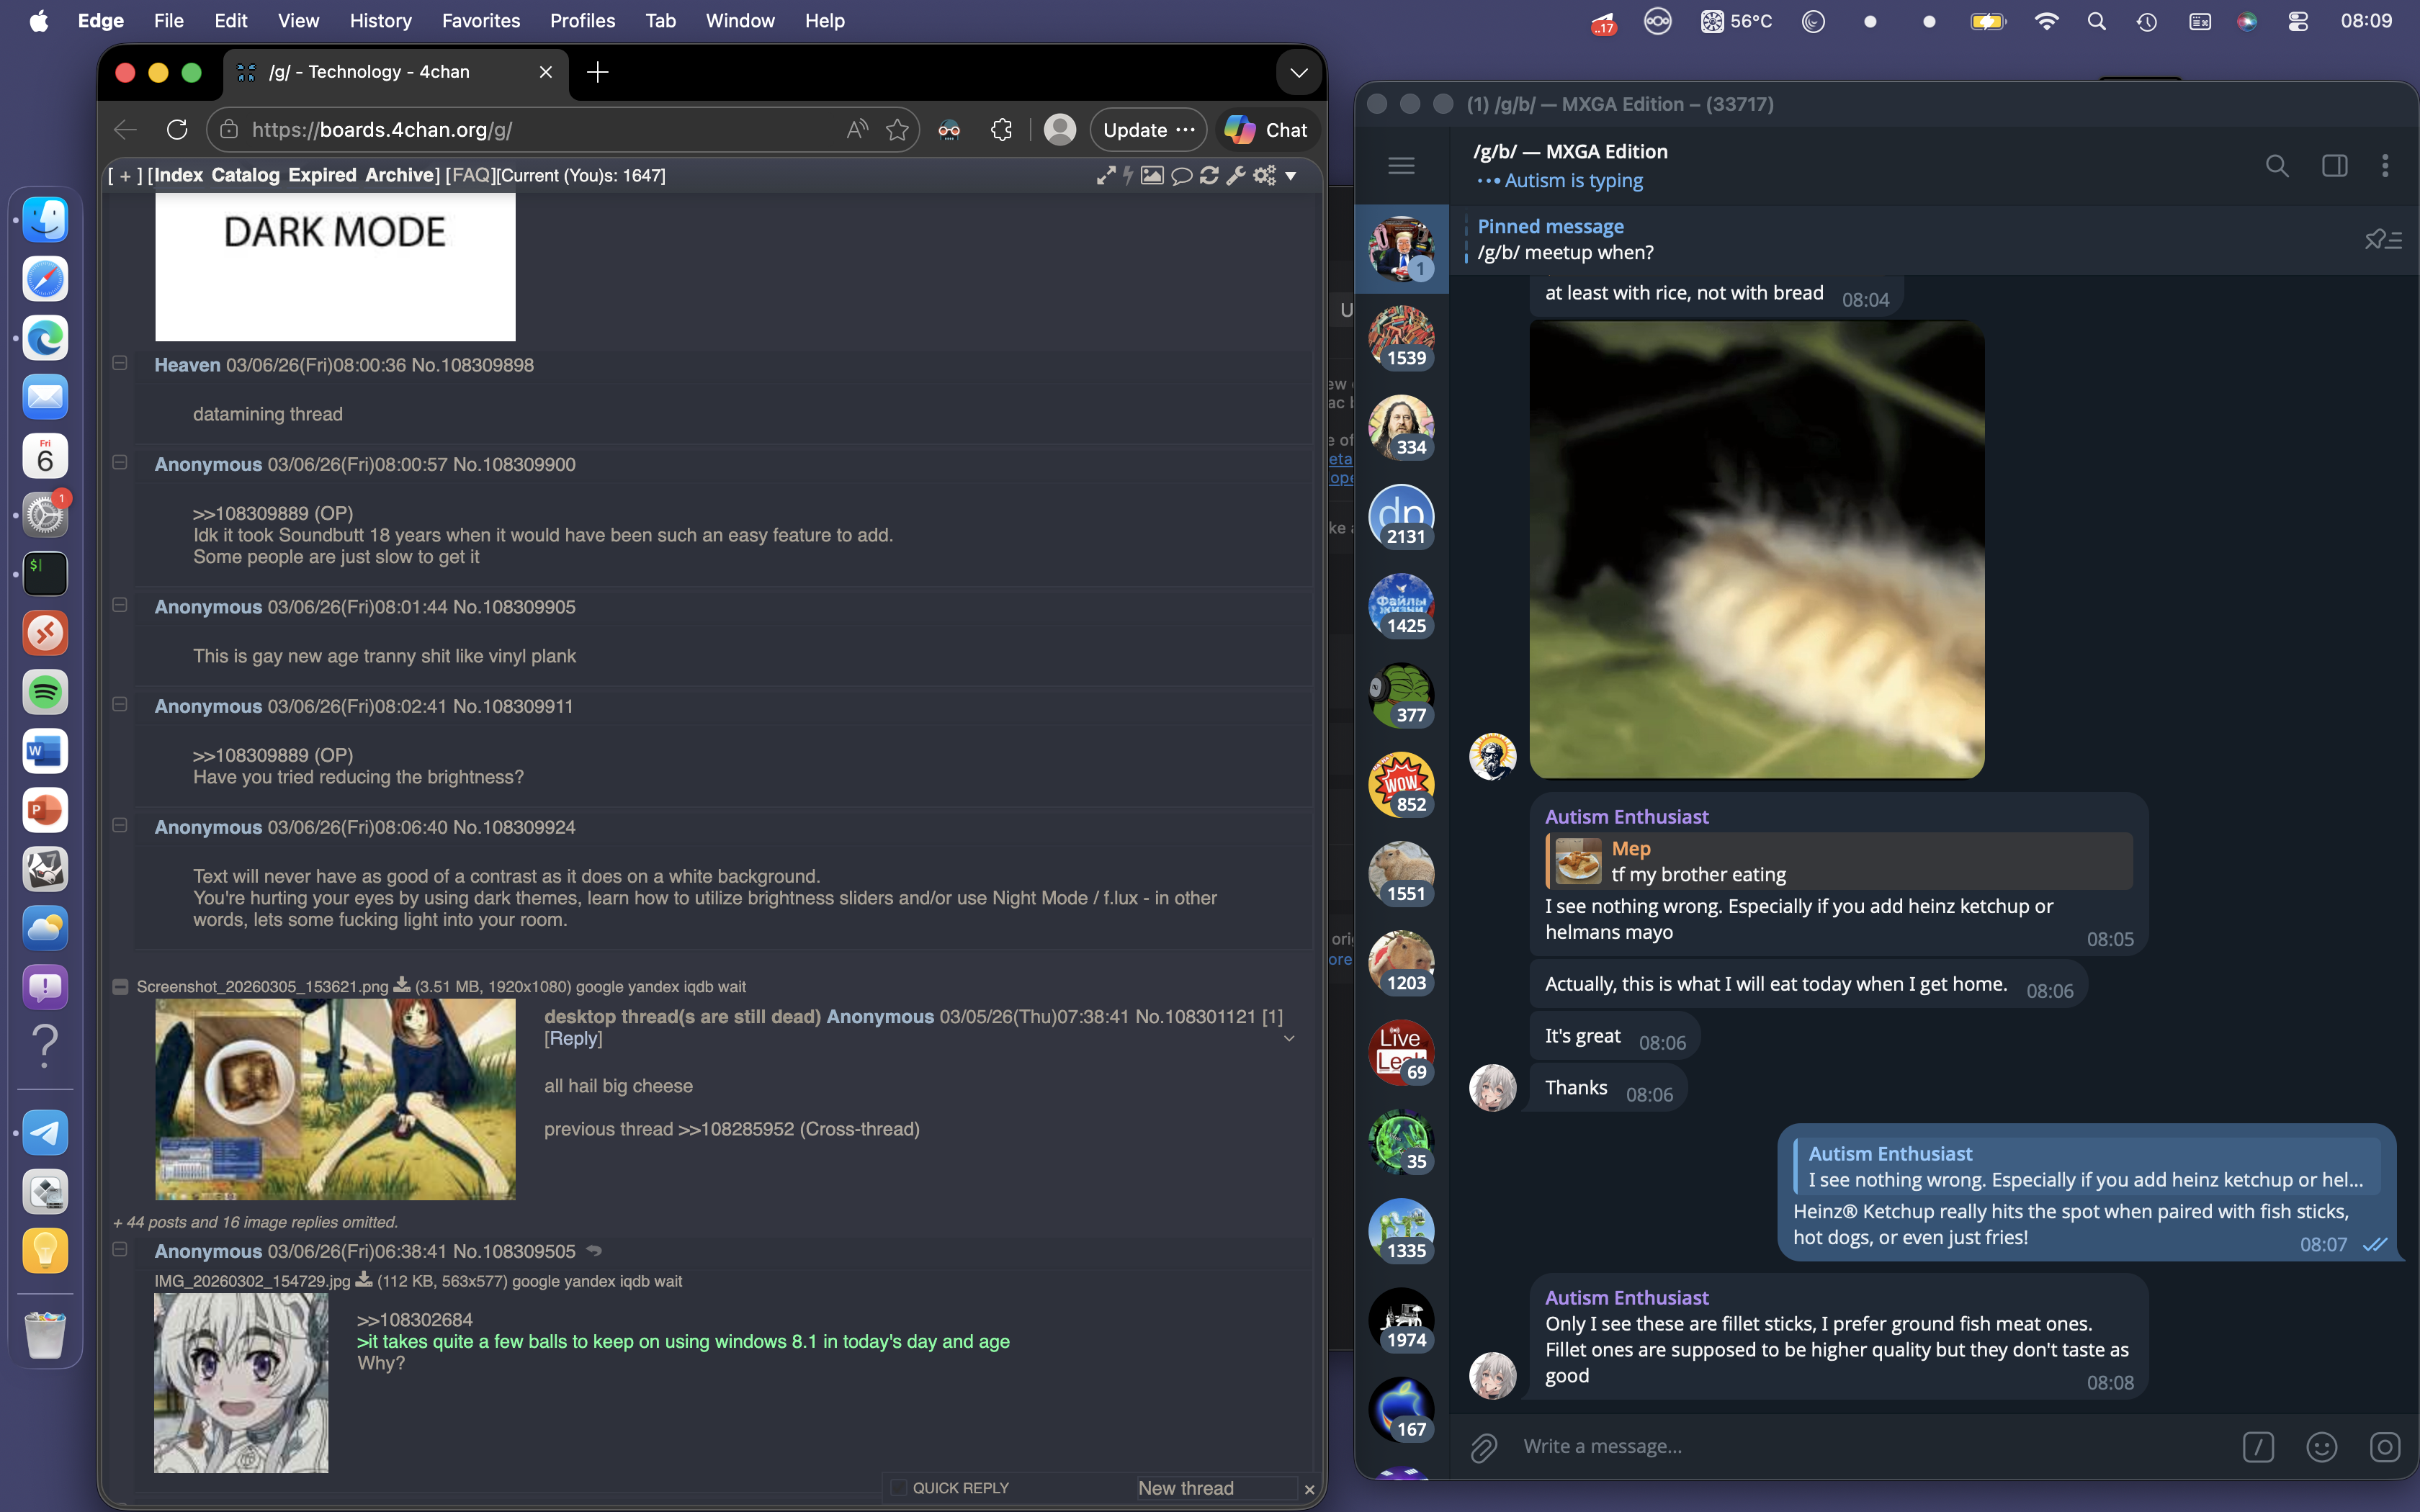The width and height of the screenshot is (2420, 1512).
Task: Open the Favorites menu in menu bar
Action: (x=480, y=20)
